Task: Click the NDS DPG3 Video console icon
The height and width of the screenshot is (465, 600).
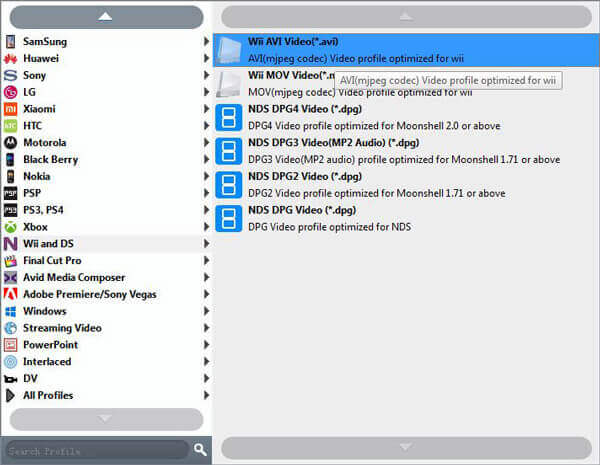Action: (228, 151)
